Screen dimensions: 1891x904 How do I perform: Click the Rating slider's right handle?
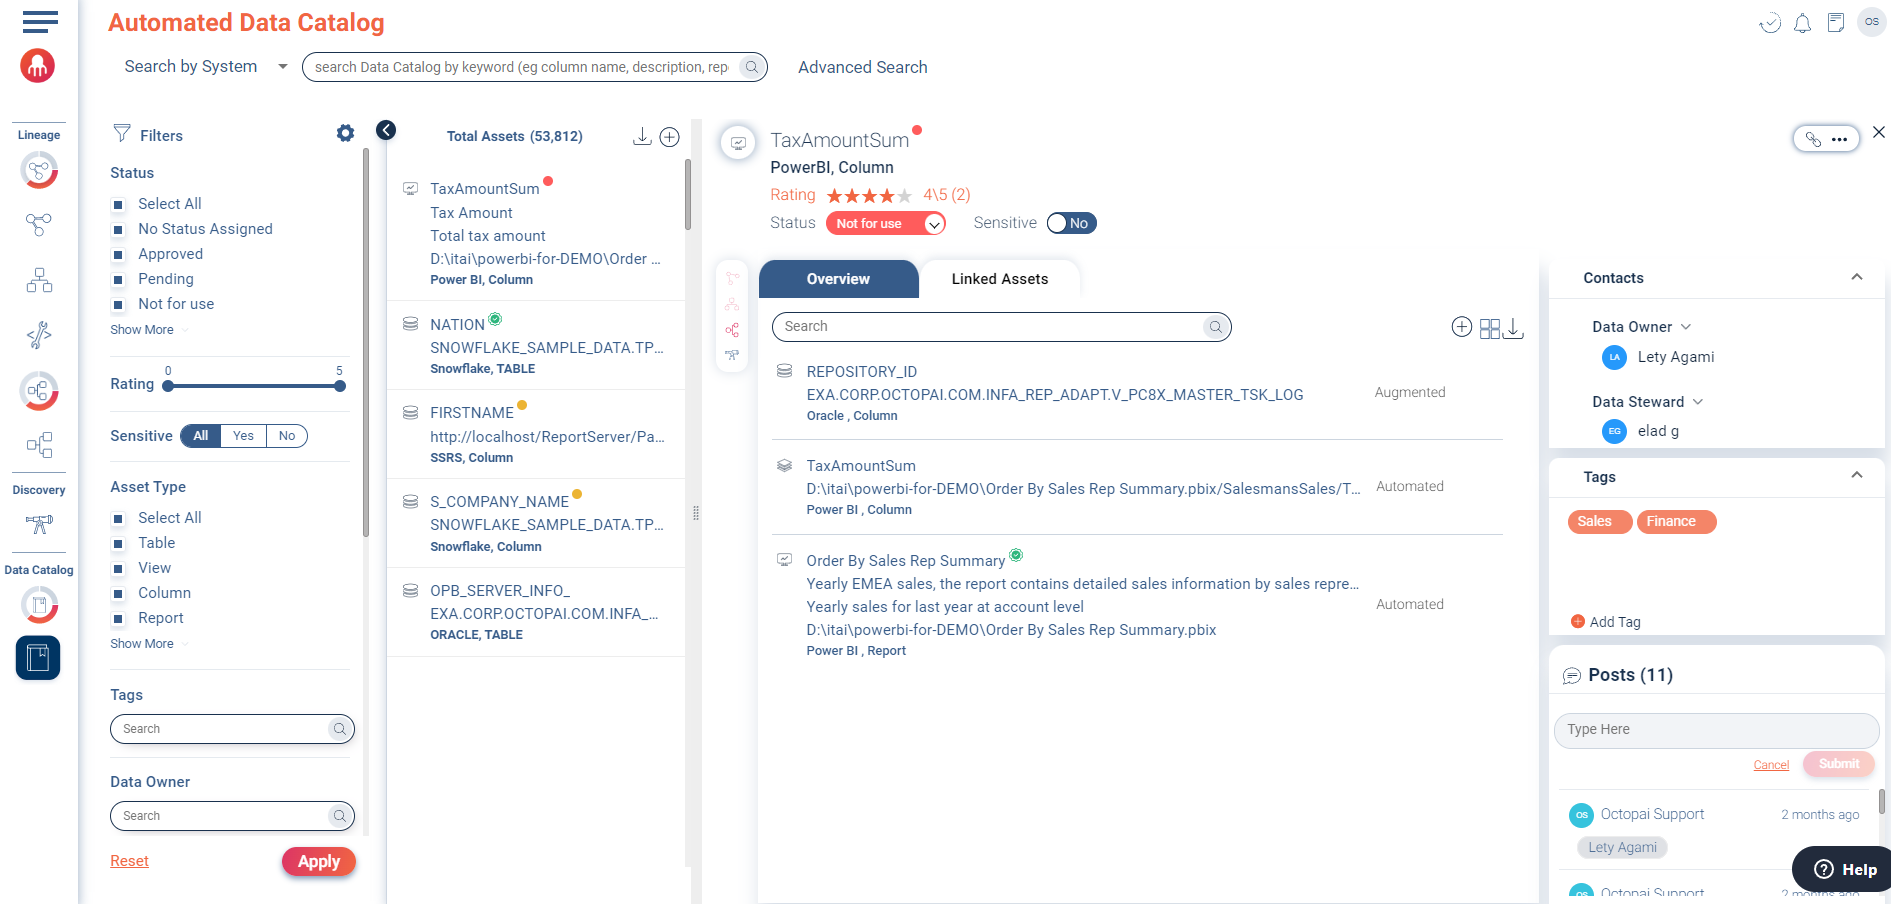coord(340,386)
